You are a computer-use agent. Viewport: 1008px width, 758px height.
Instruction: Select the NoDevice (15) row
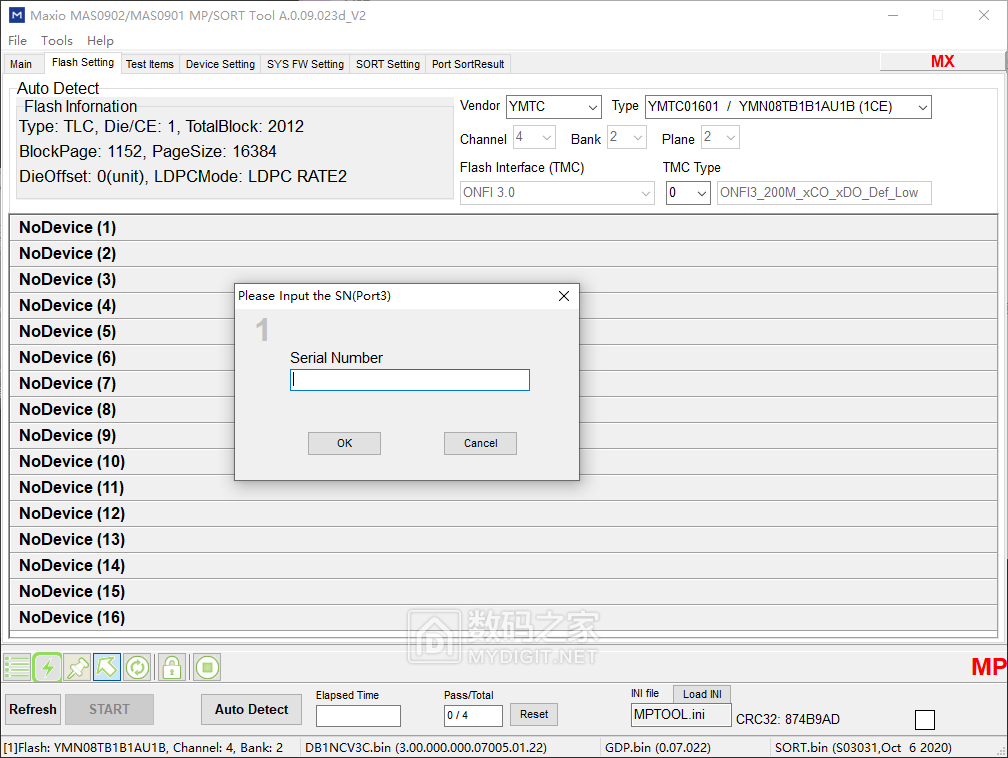[503, 591]
